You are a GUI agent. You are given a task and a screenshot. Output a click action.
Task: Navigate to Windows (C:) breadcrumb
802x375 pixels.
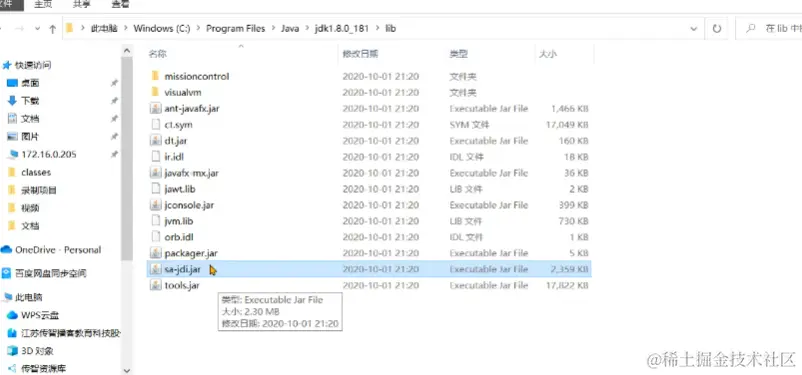click(162, 29)
